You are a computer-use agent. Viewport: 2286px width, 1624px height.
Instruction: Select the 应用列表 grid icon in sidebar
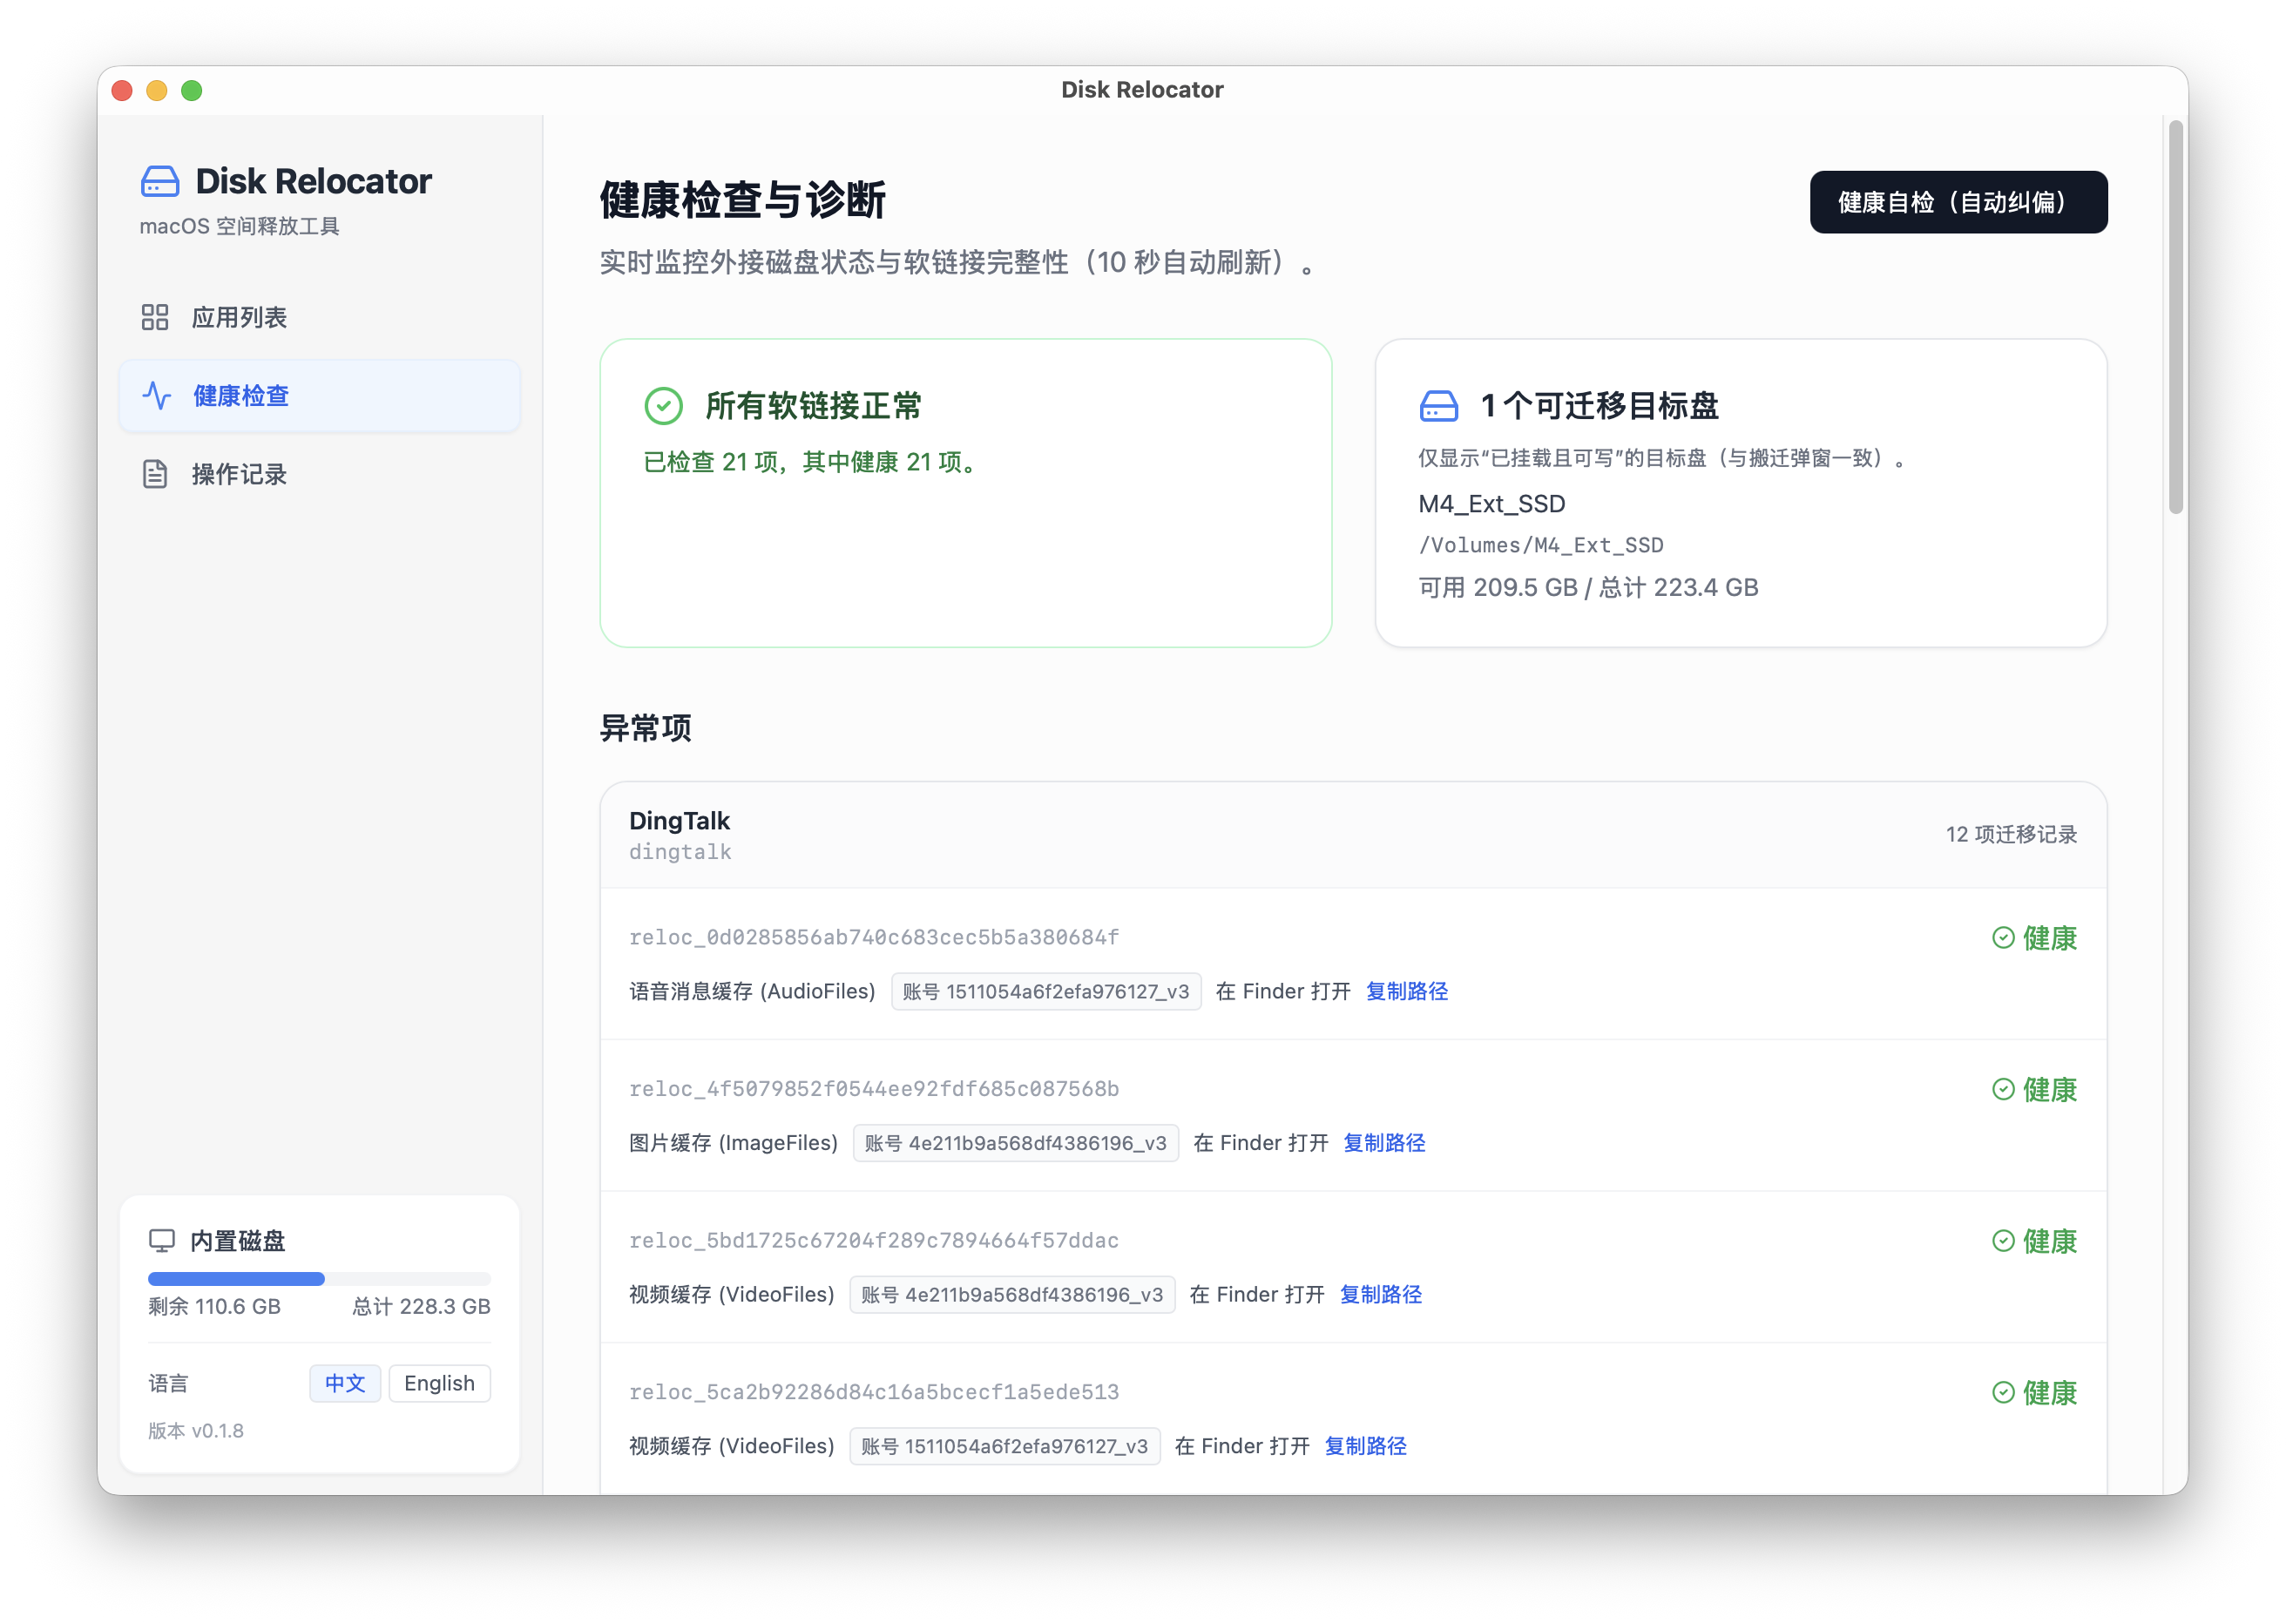156,317
